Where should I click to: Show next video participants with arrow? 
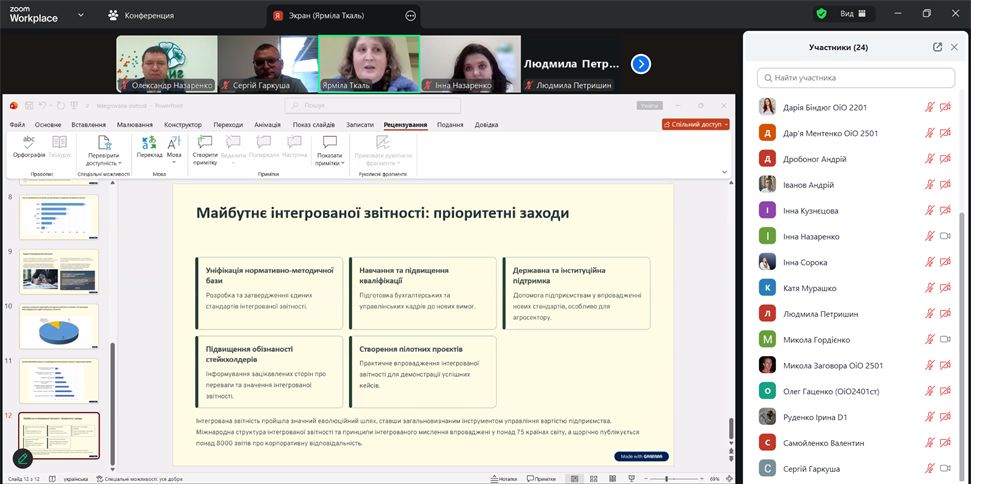coord(641,64)
